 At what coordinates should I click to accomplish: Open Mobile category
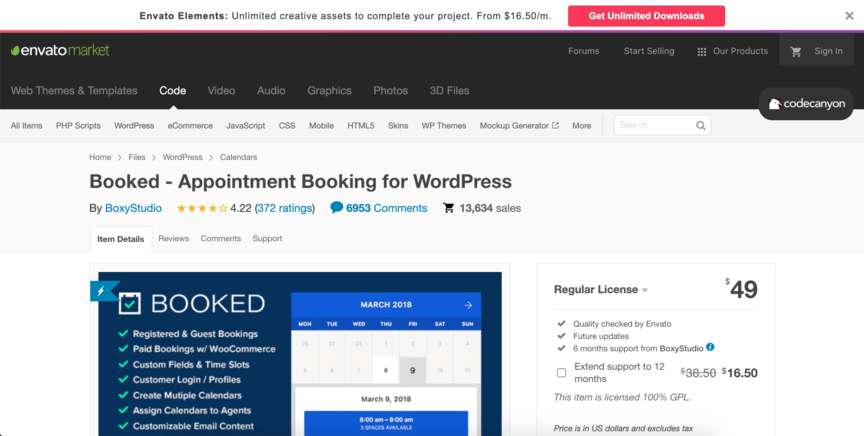point(321,126)
